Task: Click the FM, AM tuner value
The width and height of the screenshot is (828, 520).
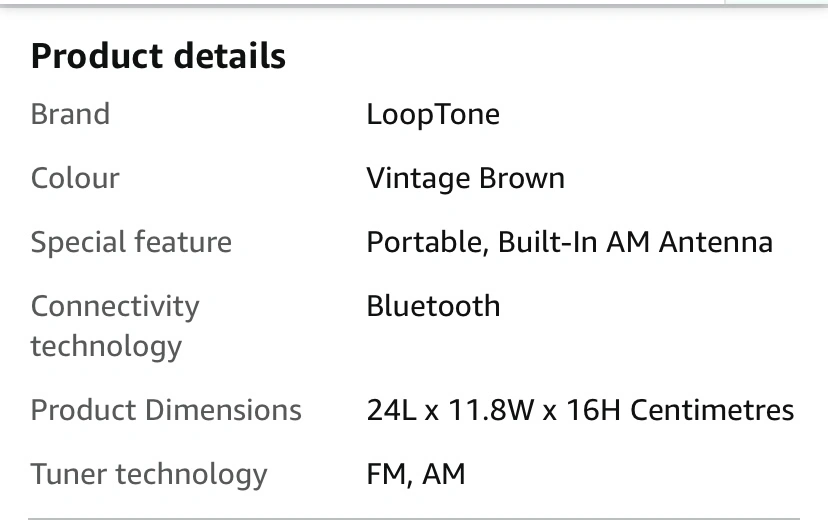Action: click(416, 474)
